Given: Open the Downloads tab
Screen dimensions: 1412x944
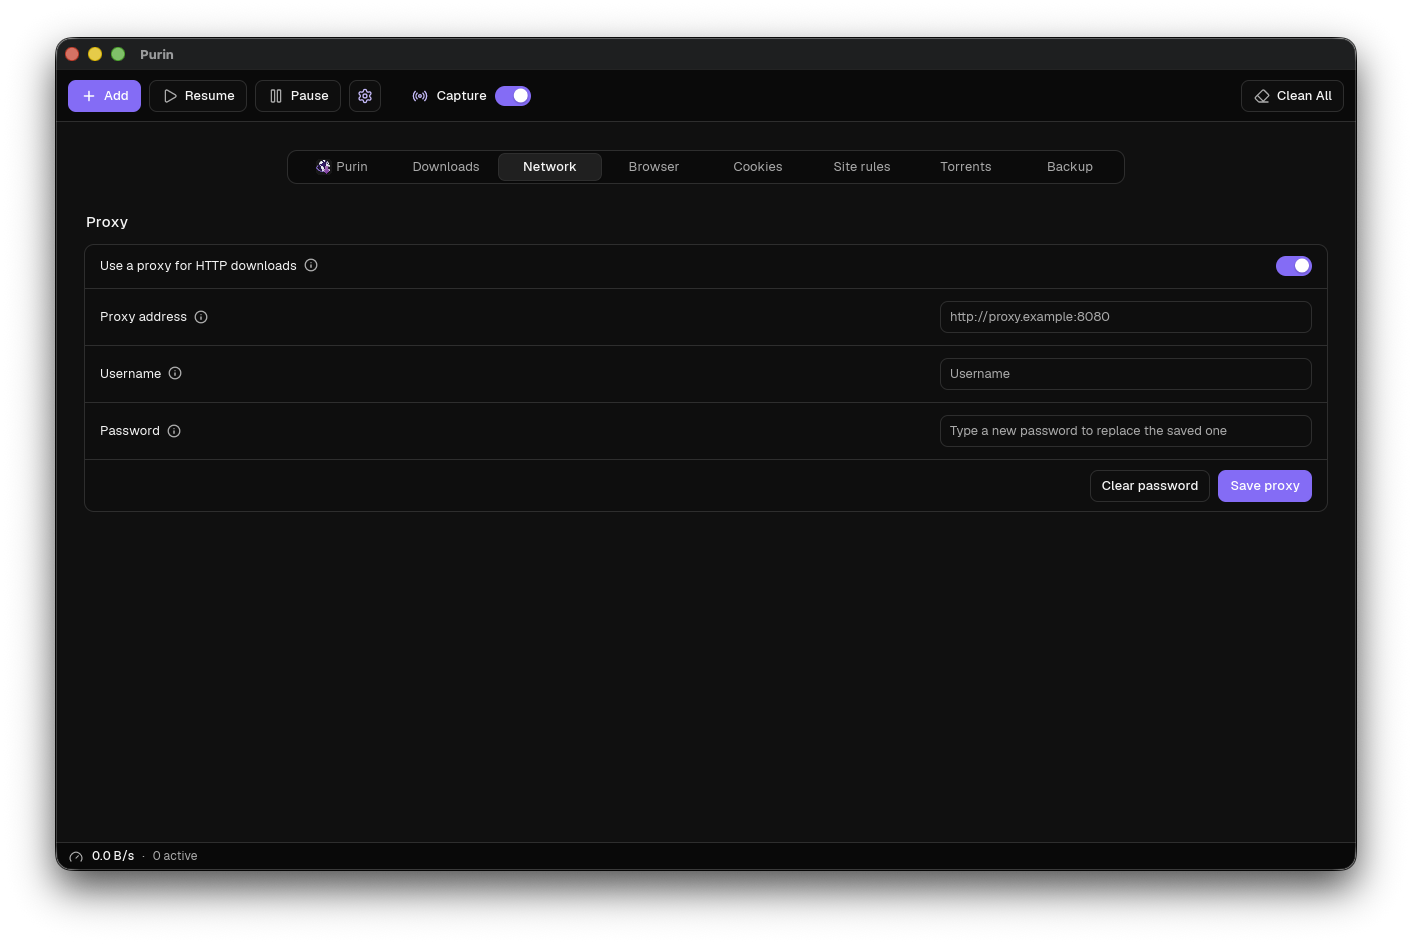Looking at the screenshot, I should coord(446,167).
